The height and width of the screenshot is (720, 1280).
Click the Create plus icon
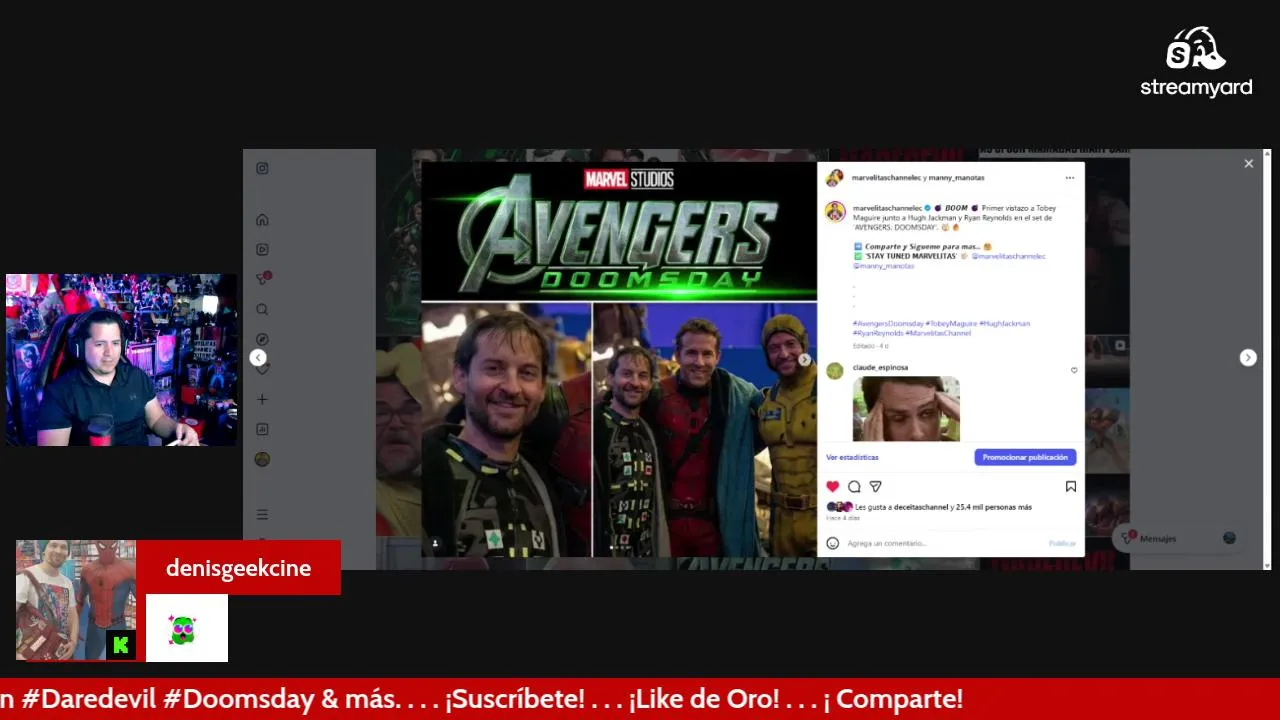[262, 399]
